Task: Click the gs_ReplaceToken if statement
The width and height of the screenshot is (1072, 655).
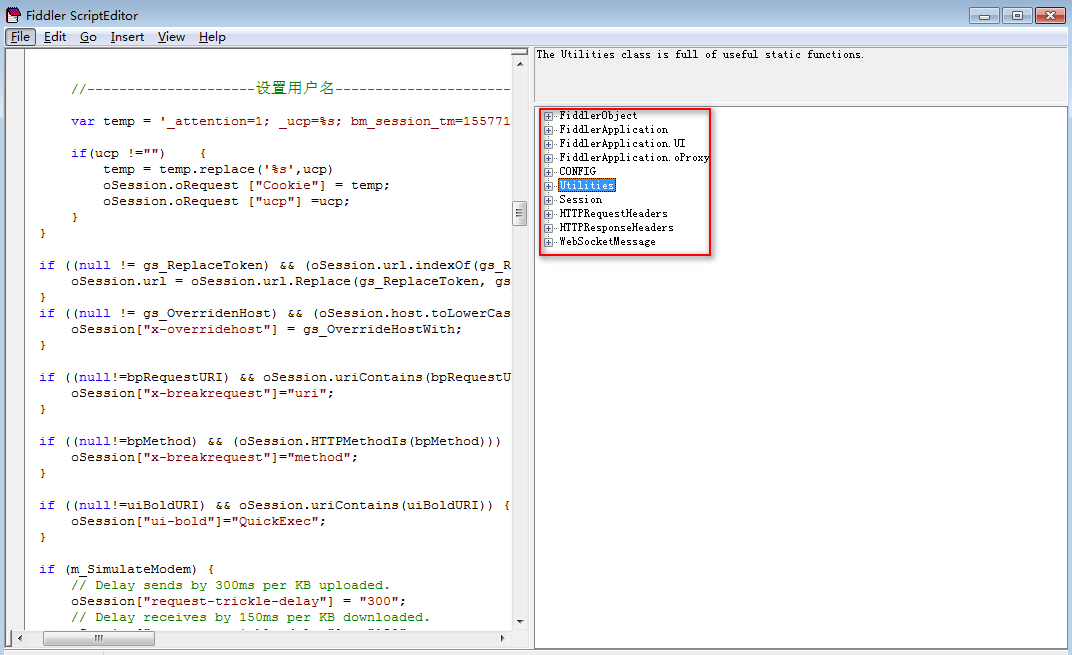Action: click(x=275, y=265)
